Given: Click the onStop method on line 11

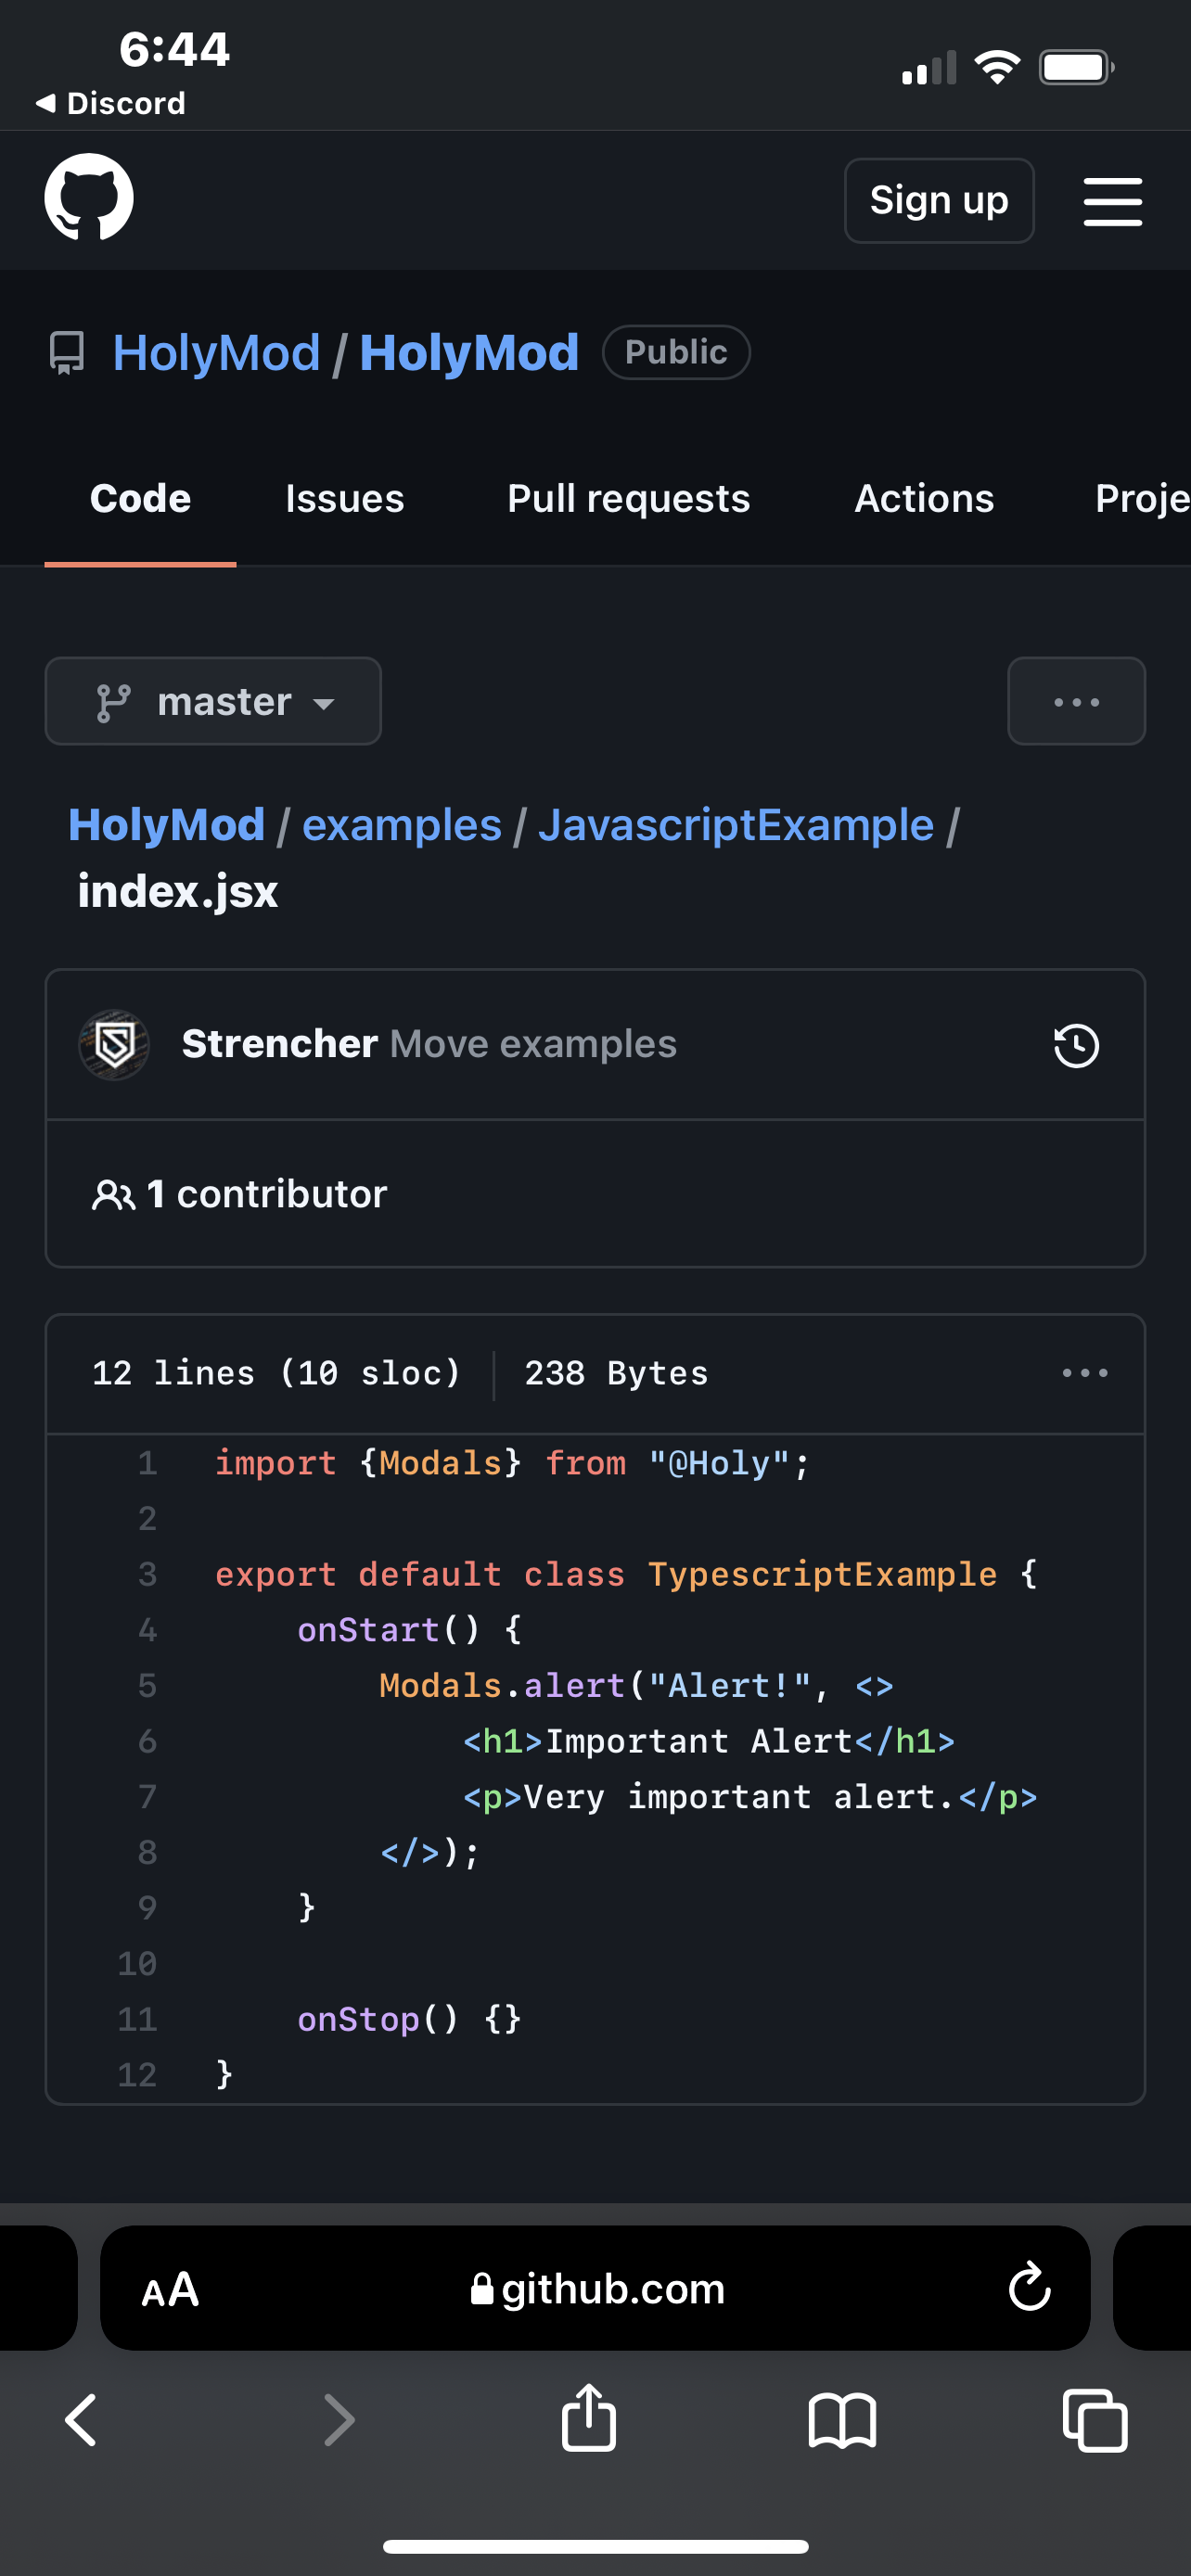Looking at the screenshot, I should coord(358,2019).
